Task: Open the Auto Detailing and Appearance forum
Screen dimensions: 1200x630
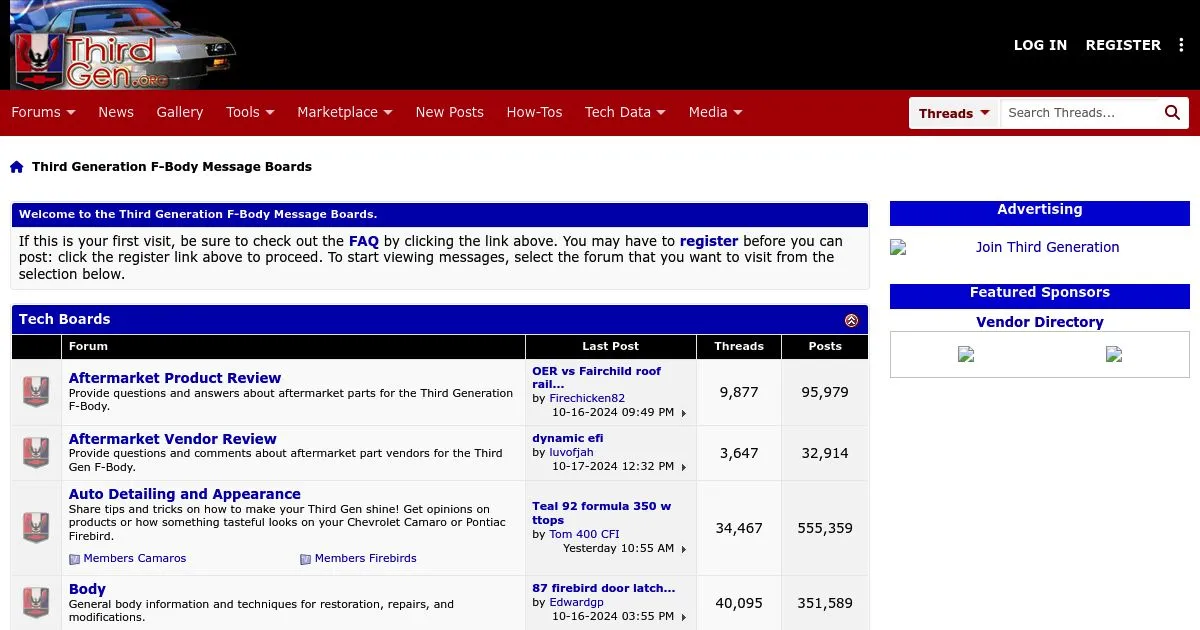Action: coord(185,494)
